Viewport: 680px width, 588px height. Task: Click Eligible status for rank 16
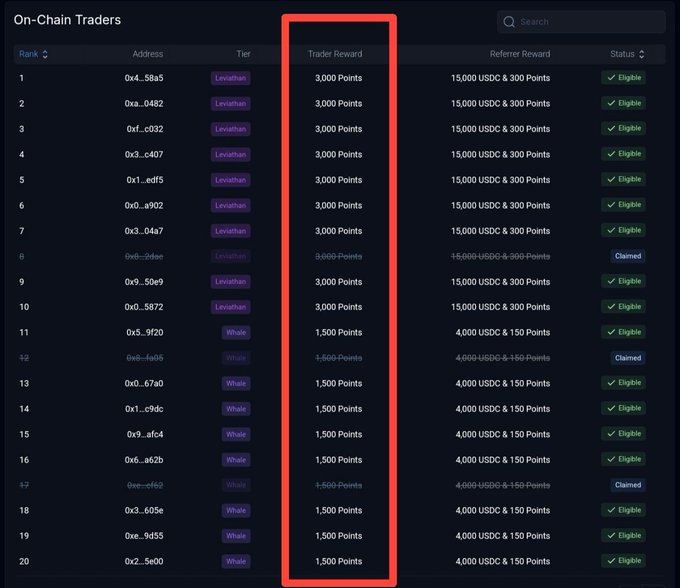click(x=623, y=459)
